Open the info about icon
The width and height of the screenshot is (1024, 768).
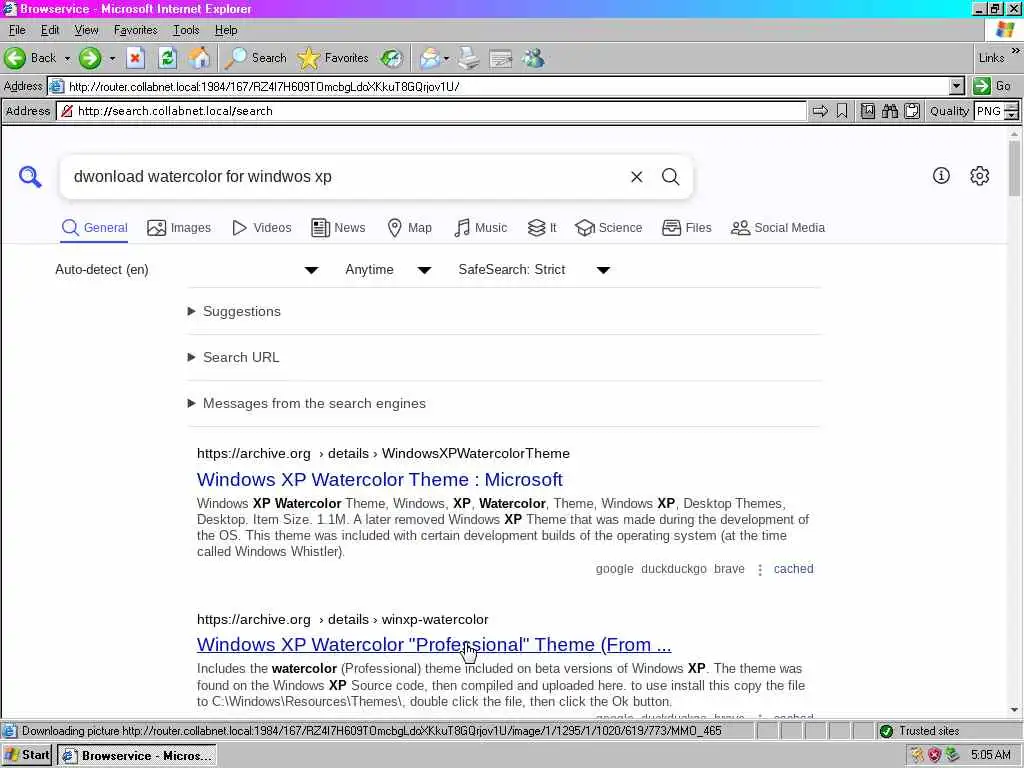click(x=941, y=175)
